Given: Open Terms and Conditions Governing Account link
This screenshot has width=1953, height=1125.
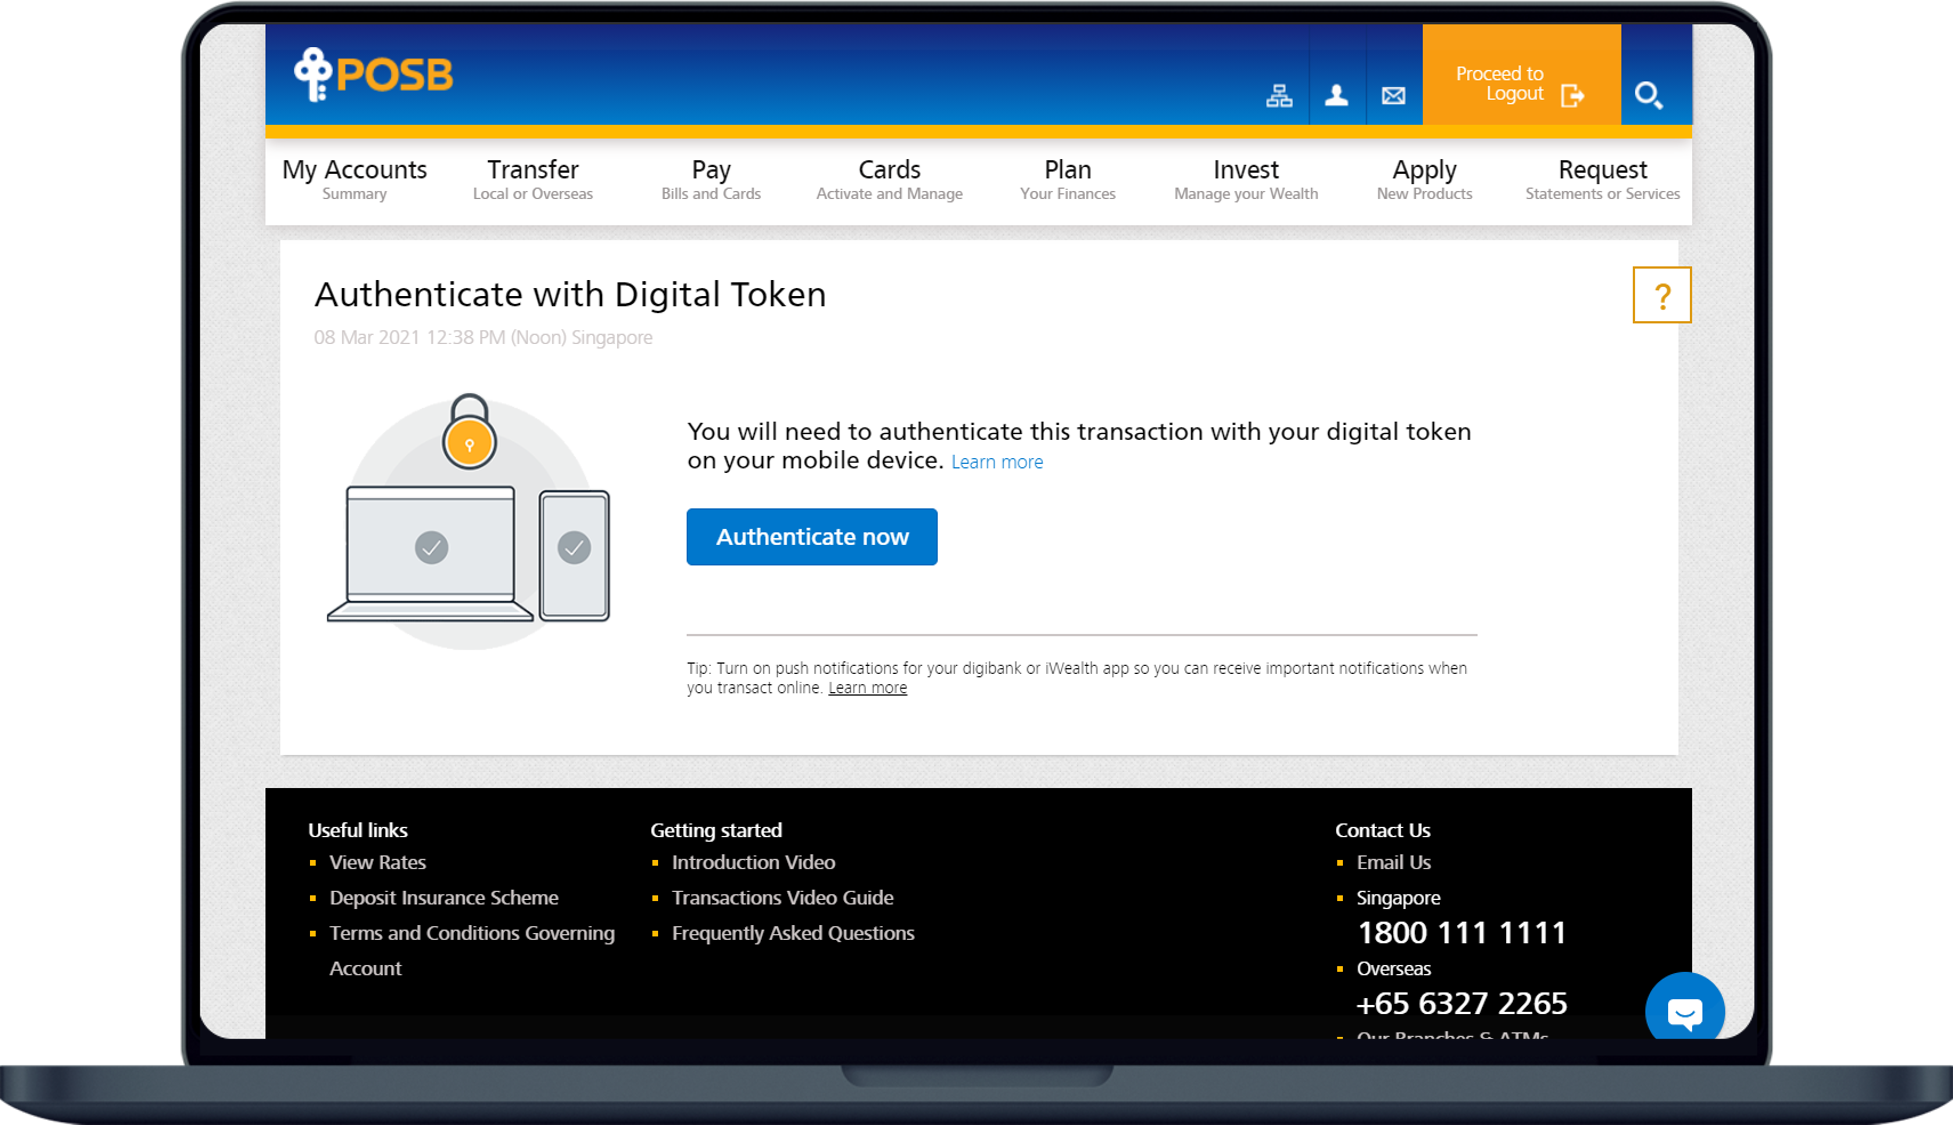Looking at the screenshot, I should [x=472, y=951].
